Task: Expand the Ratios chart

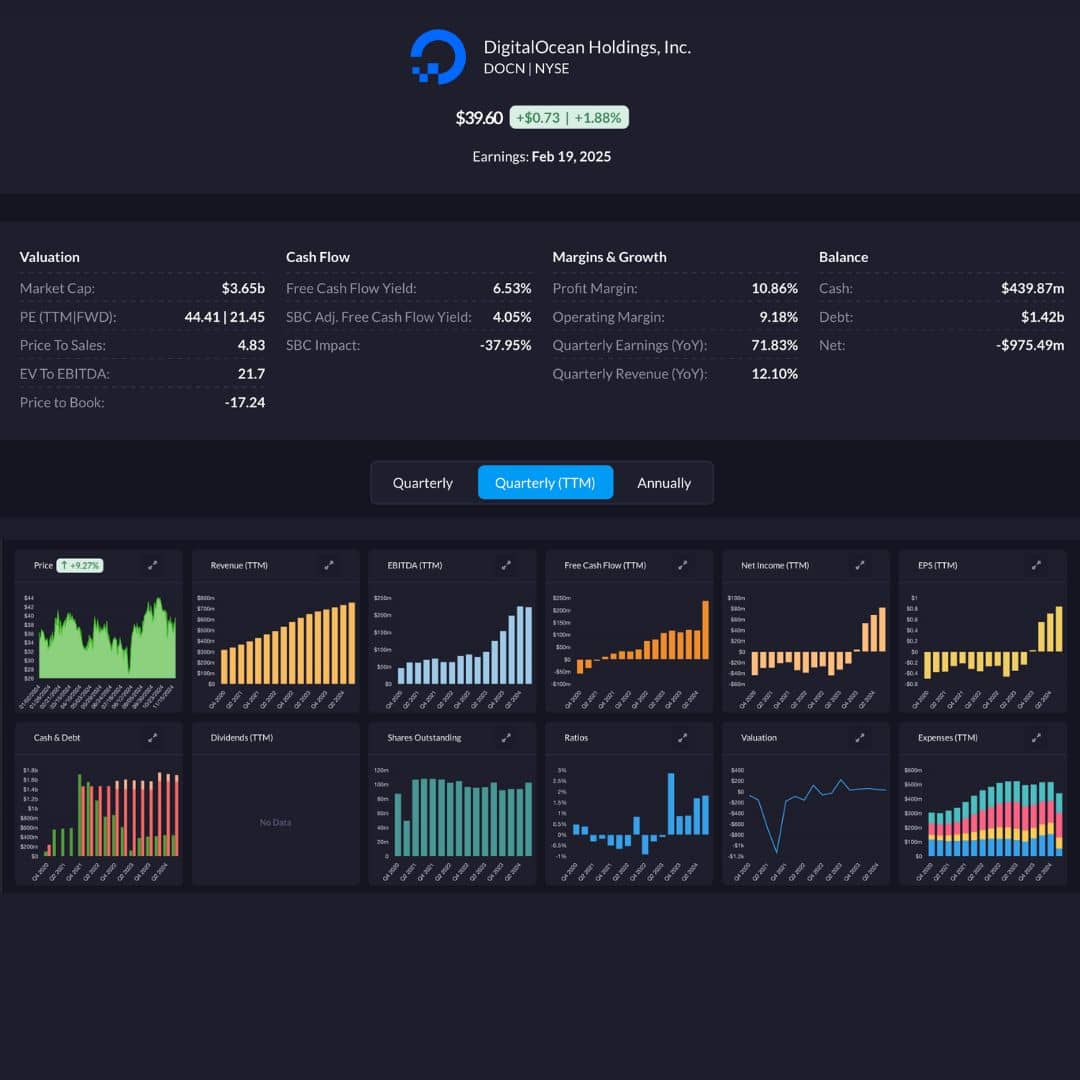Action: [683, 738]
